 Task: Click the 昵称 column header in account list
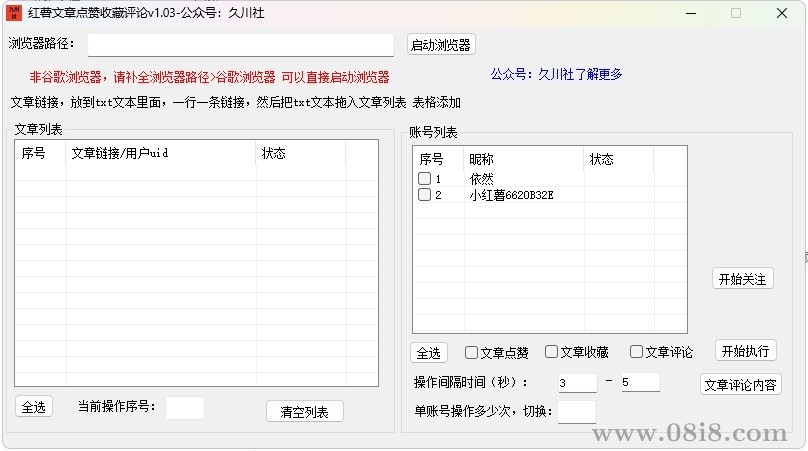point(523,159)
